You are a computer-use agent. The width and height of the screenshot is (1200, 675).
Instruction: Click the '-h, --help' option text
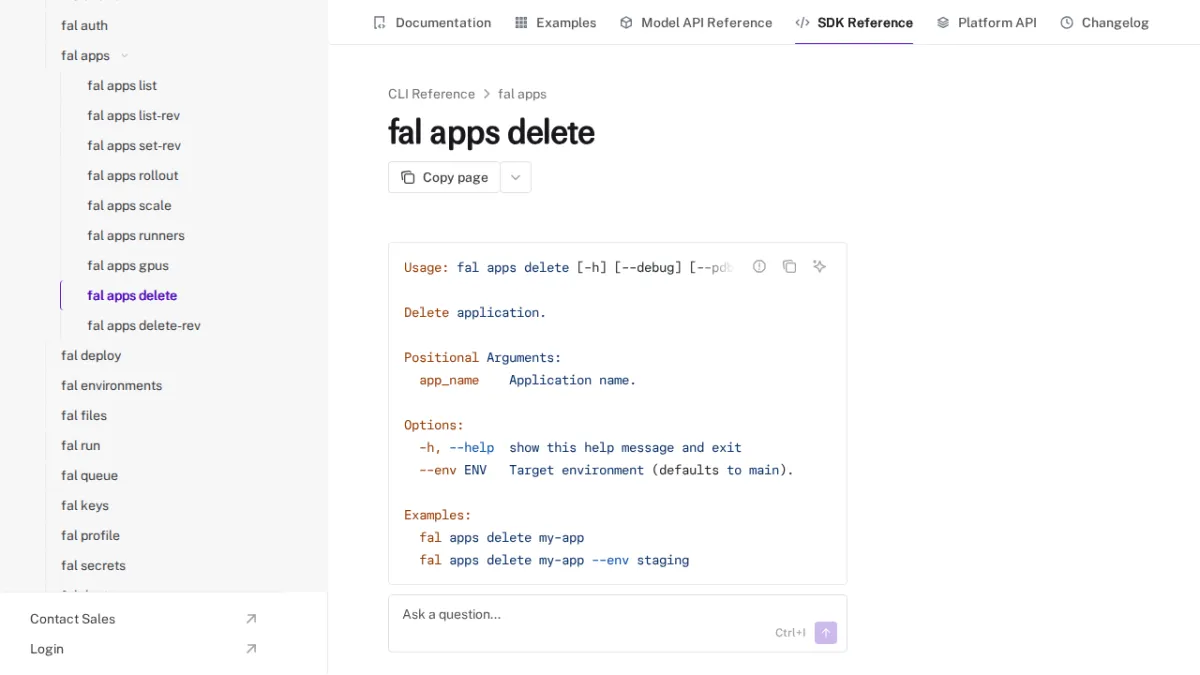tap(457, 448)
